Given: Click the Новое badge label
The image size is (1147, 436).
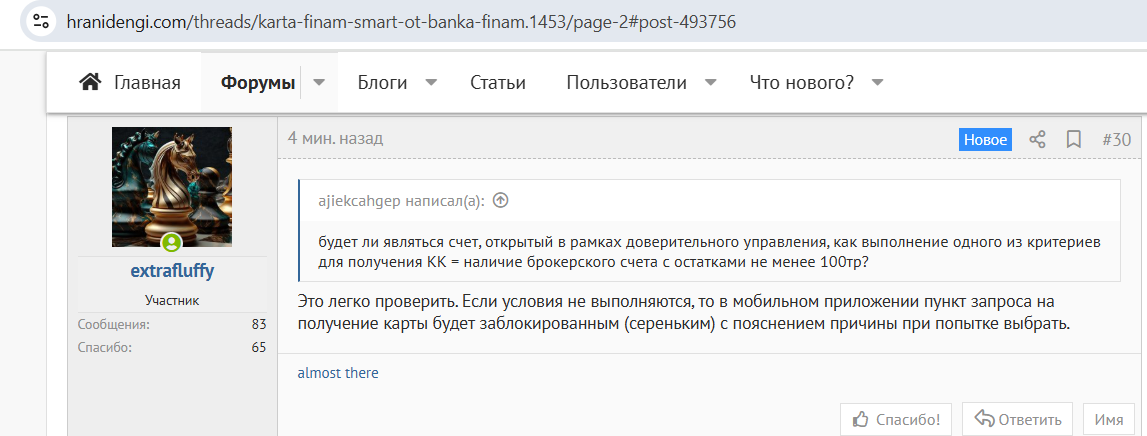Looking at the screenshot, I should (x=985, y=140).
